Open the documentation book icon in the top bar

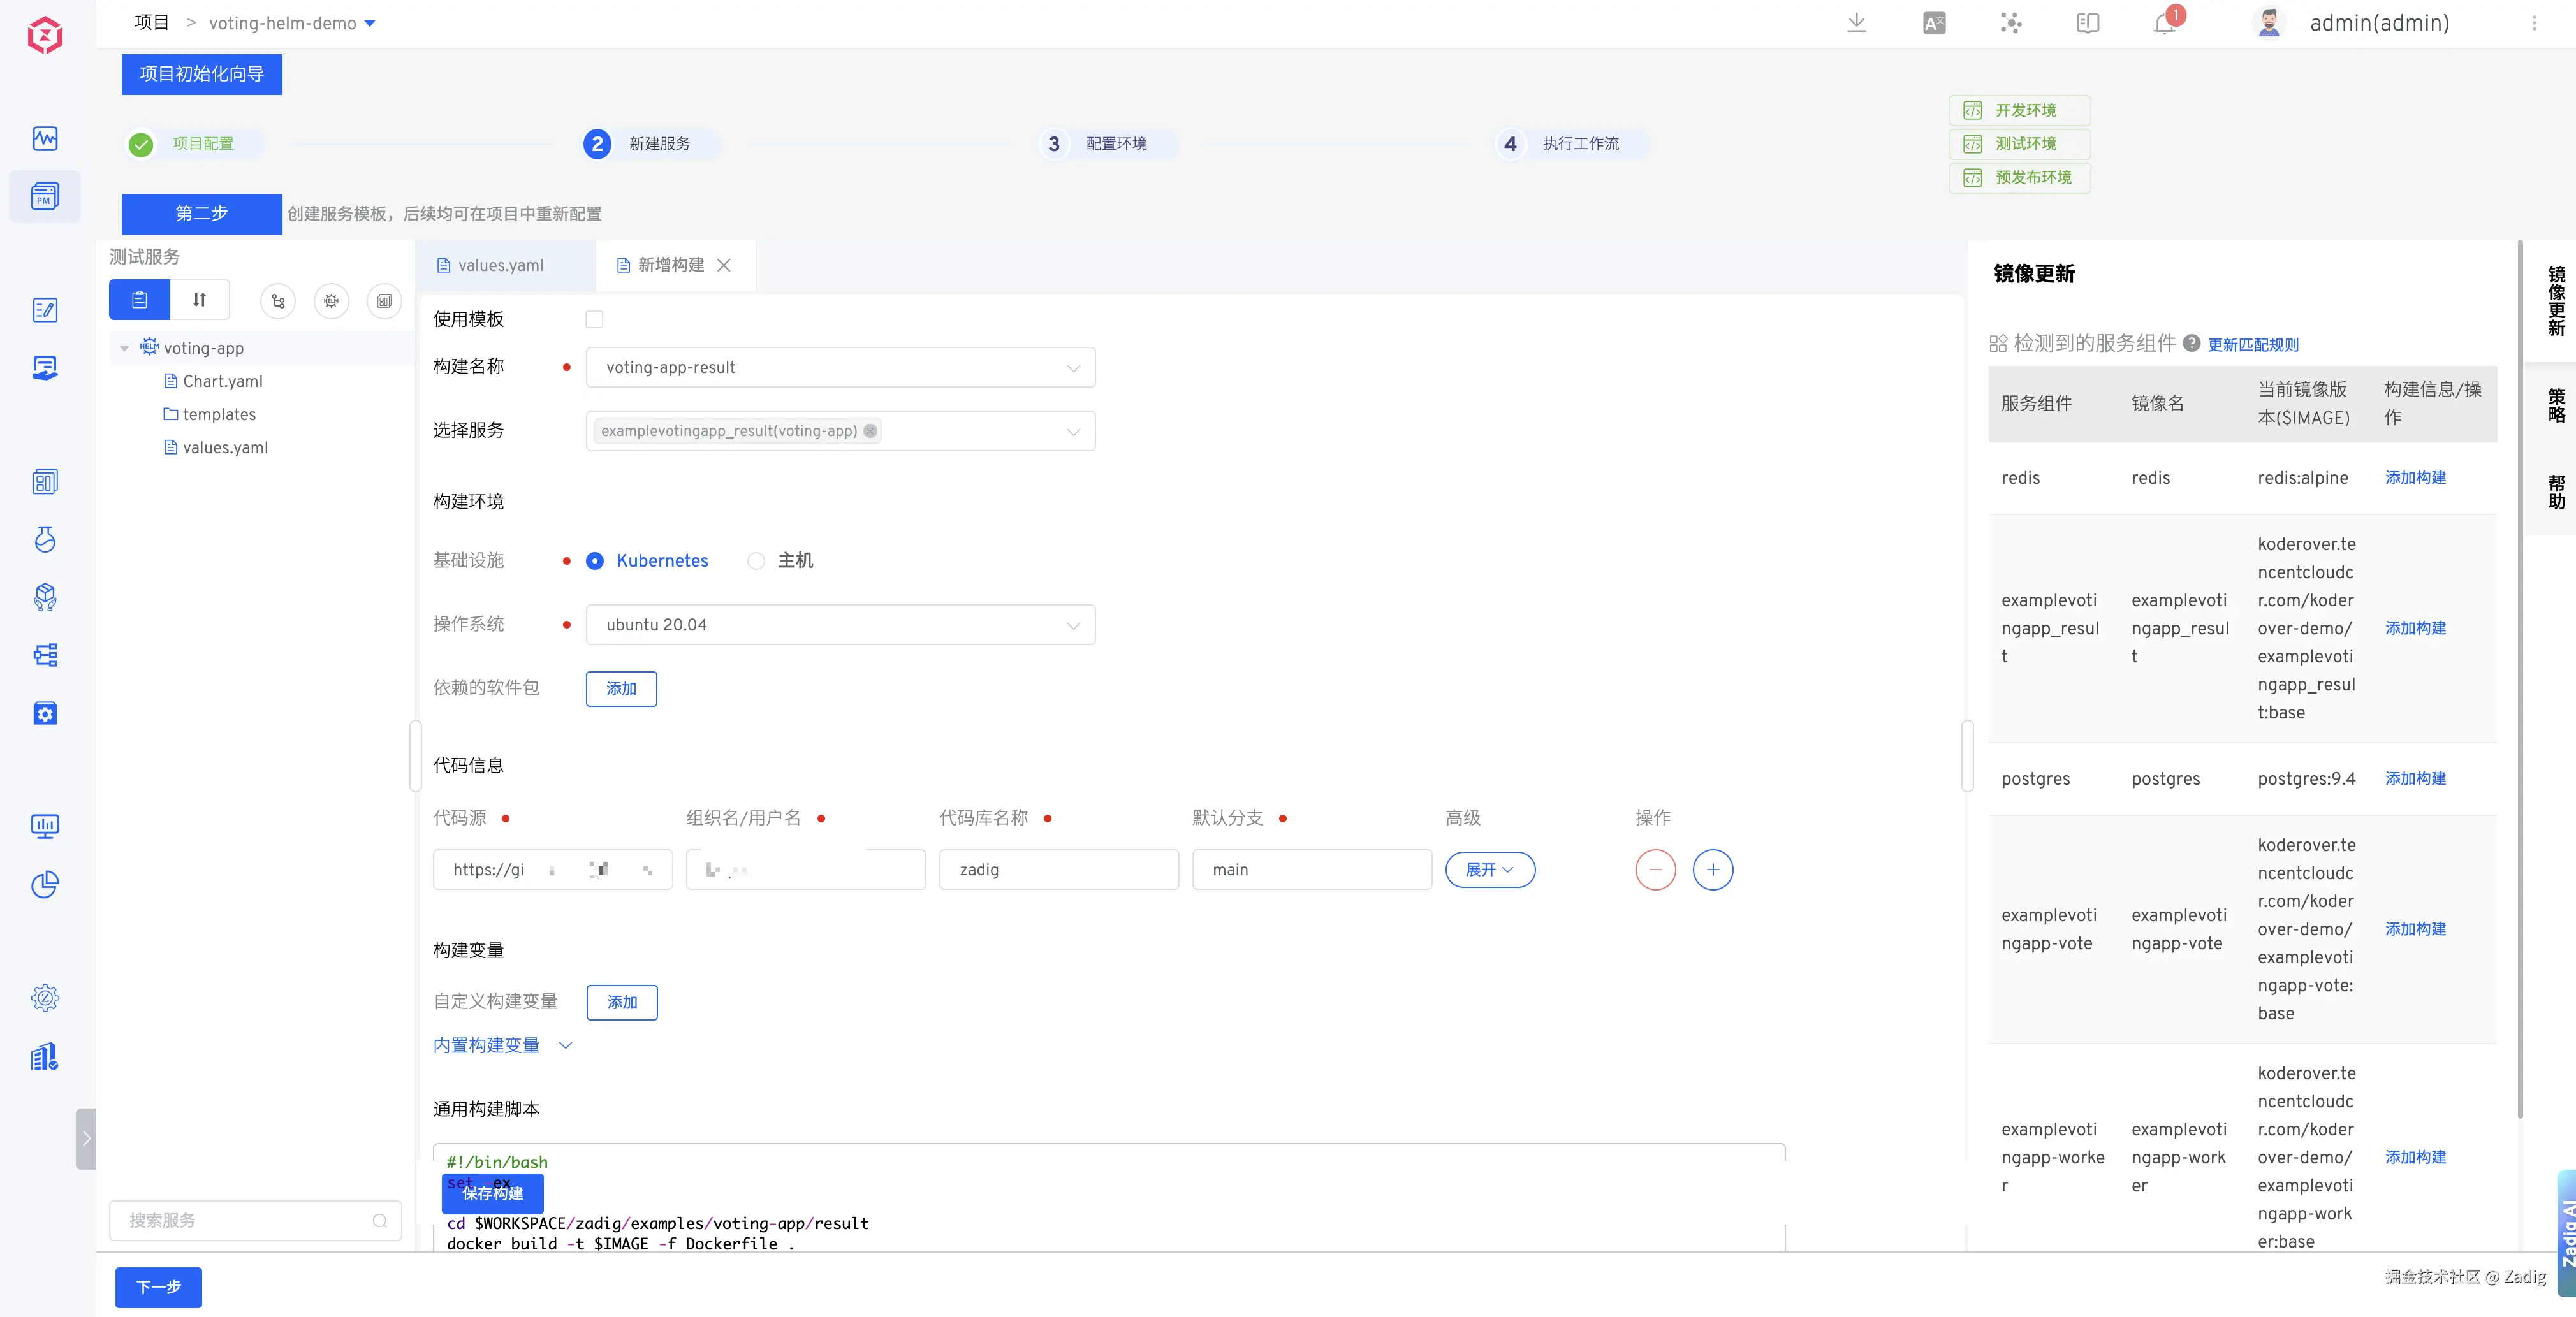[2088, 23]
